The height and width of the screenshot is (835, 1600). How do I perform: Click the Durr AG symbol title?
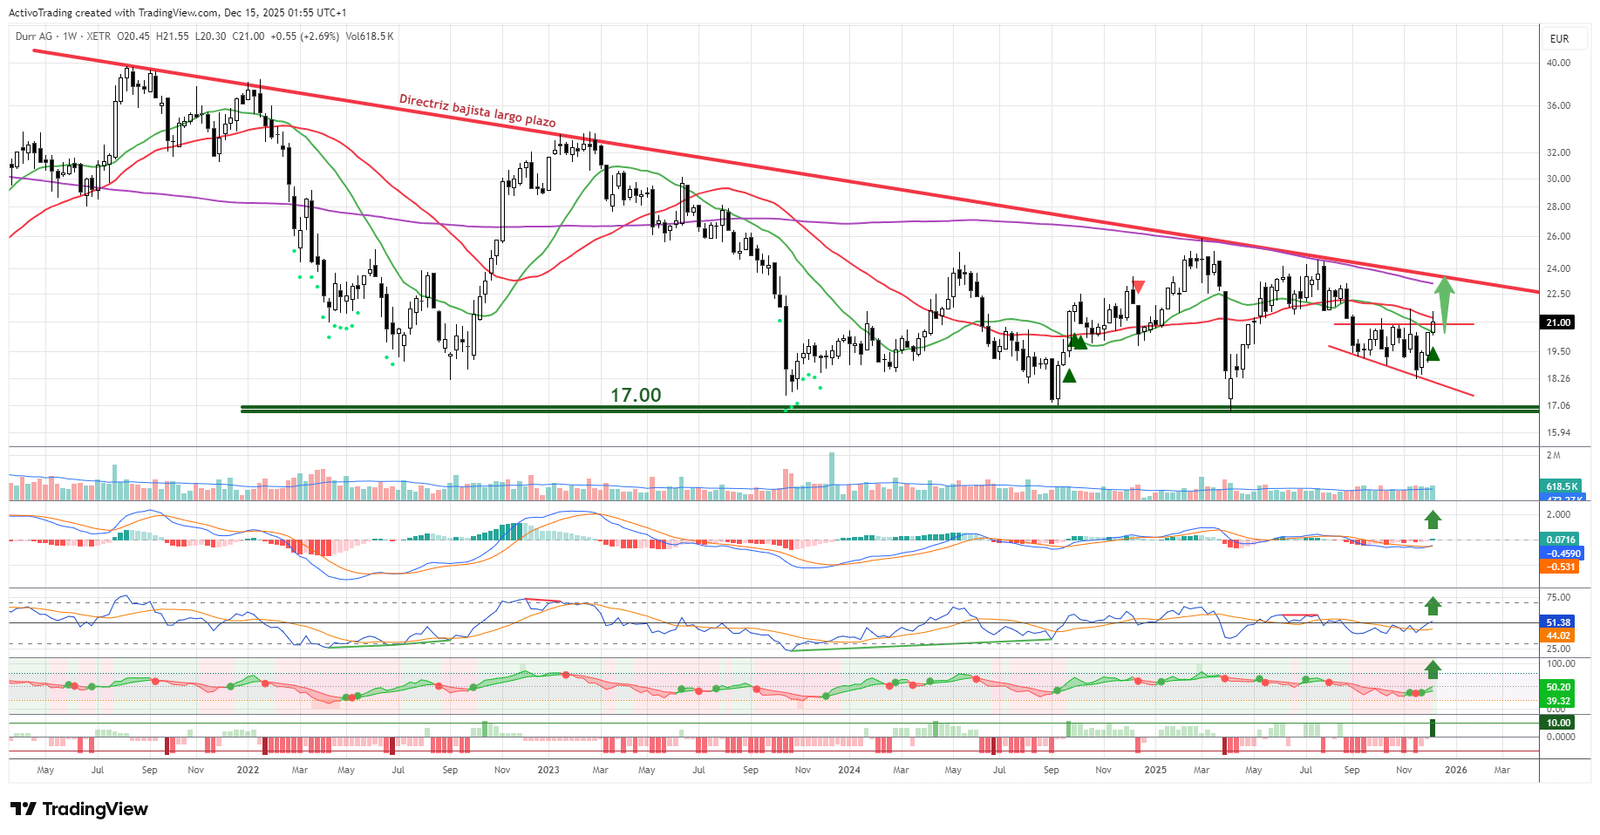(33, 36)
